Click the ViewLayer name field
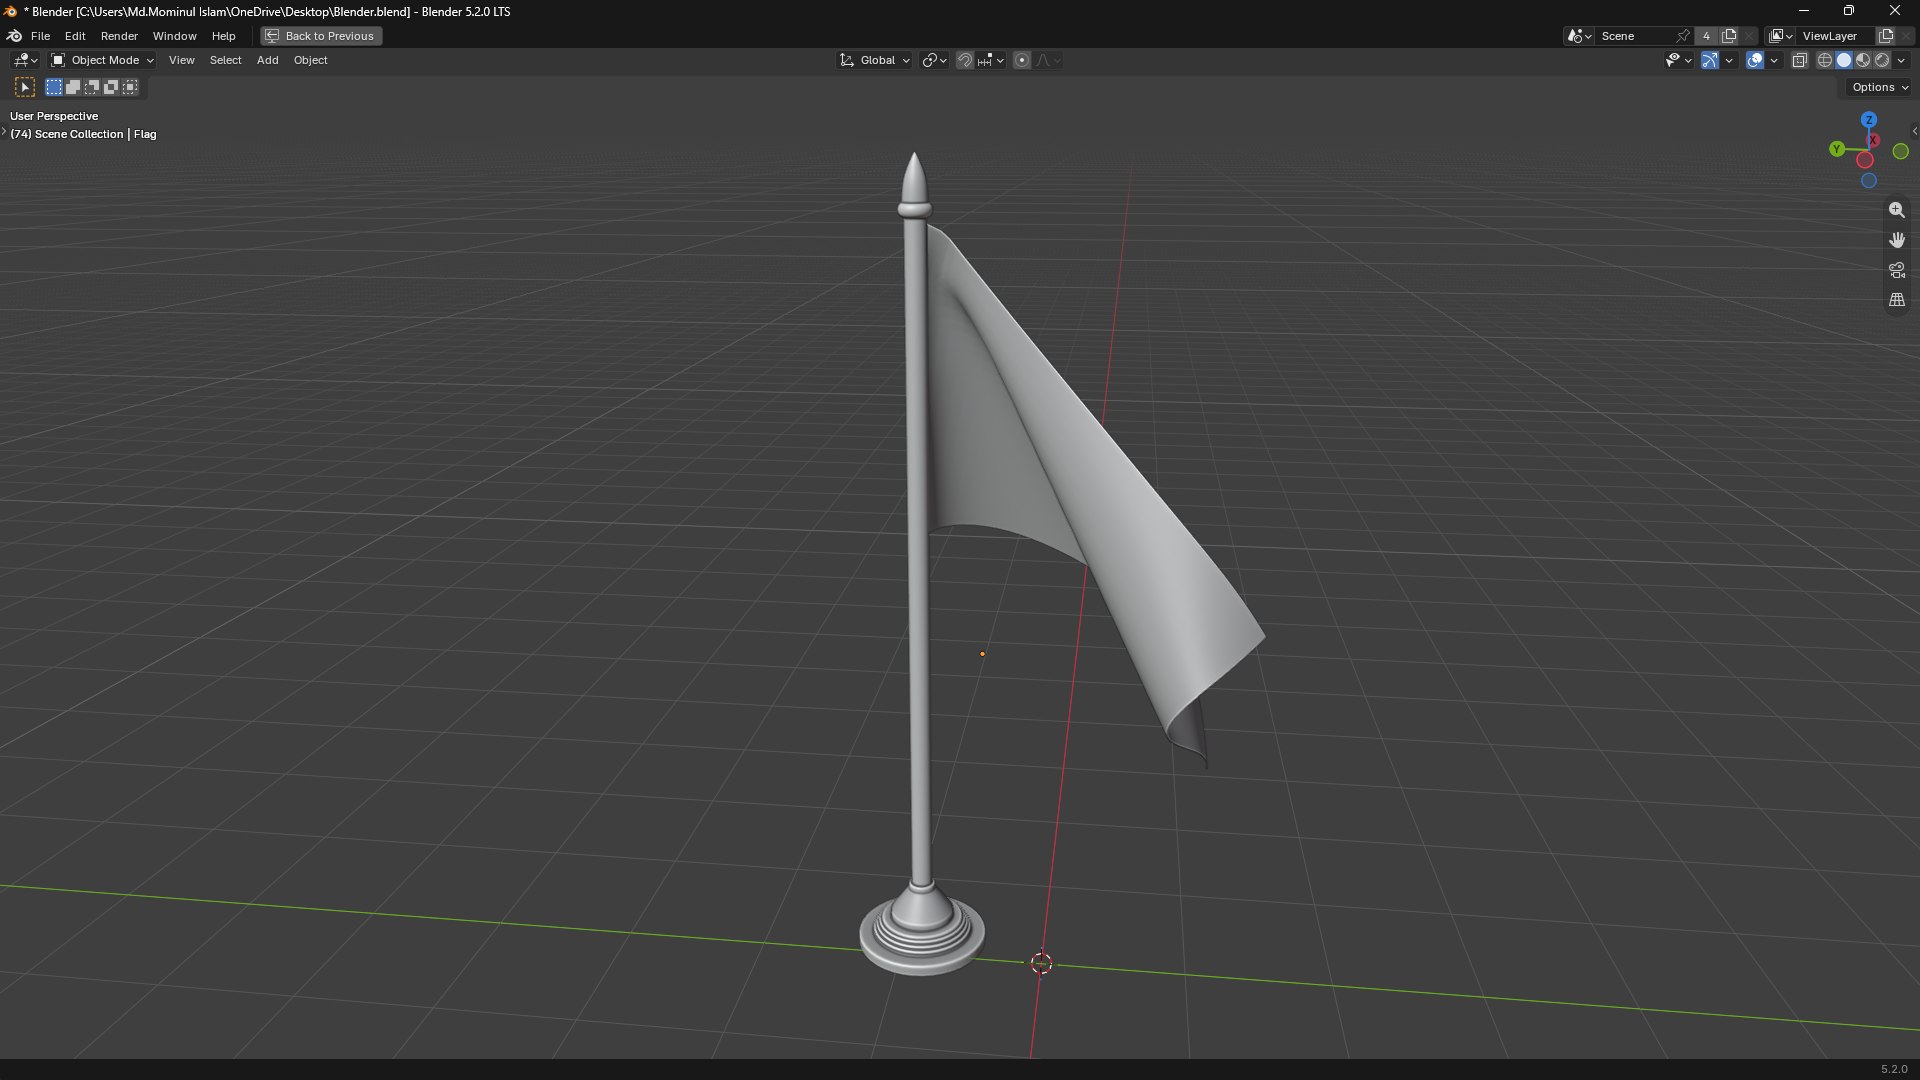The image size is (1920, 1080). tap(1836, 36)
